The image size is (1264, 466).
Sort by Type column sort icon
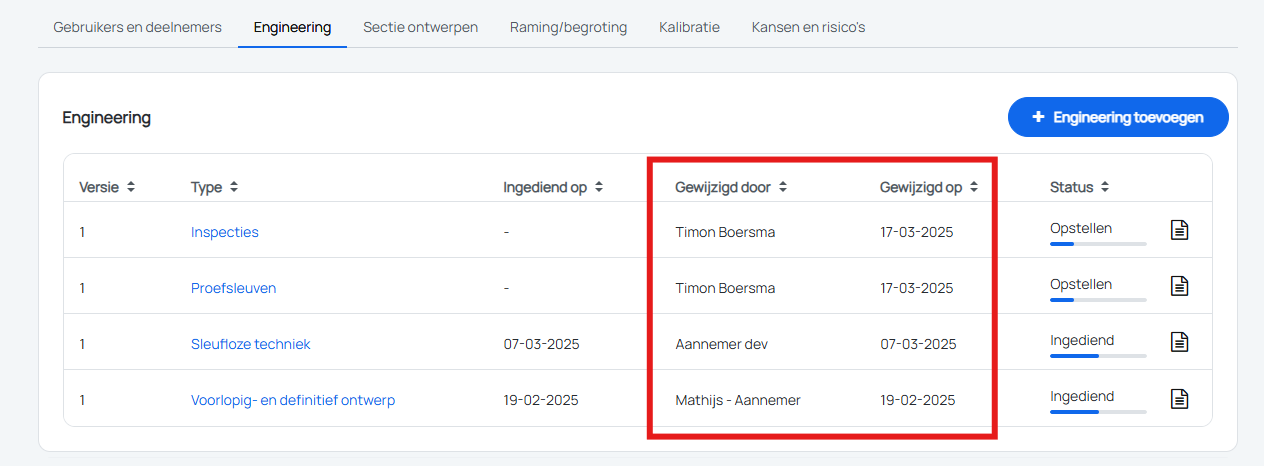[x=234, y=187]
